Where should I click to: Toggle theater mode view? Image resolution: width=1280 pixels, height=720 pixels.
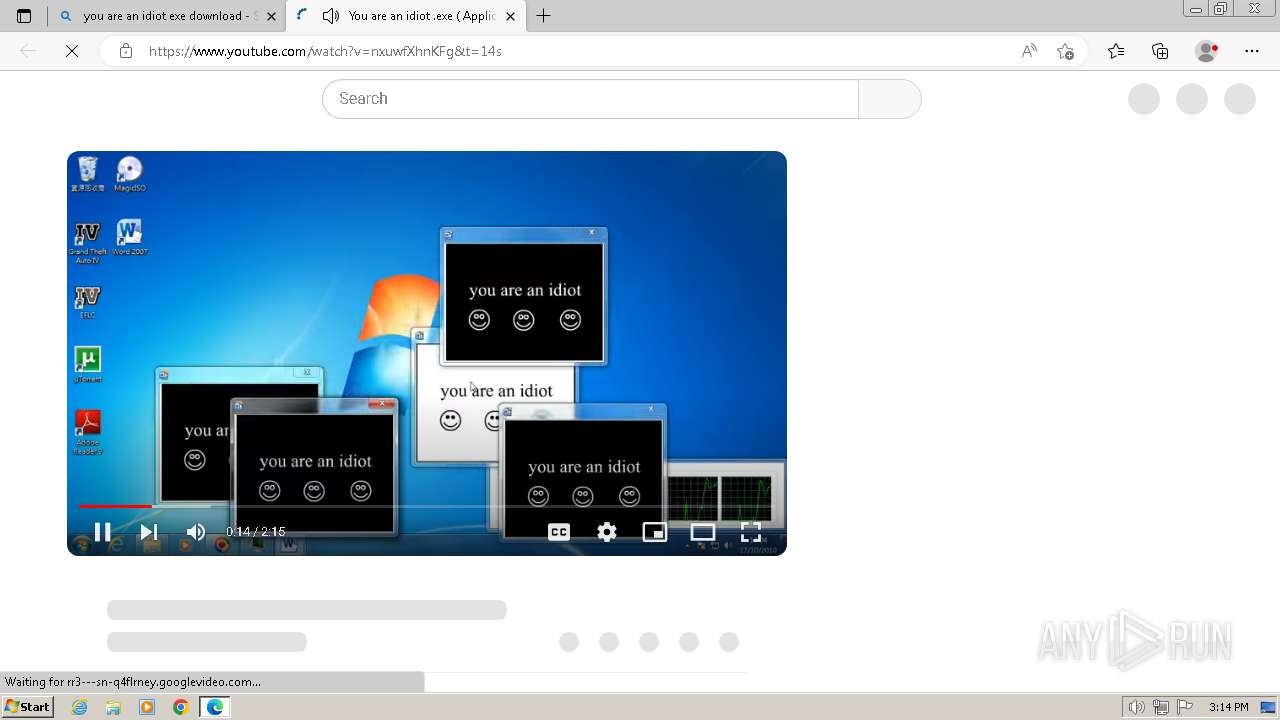point(703,532)
